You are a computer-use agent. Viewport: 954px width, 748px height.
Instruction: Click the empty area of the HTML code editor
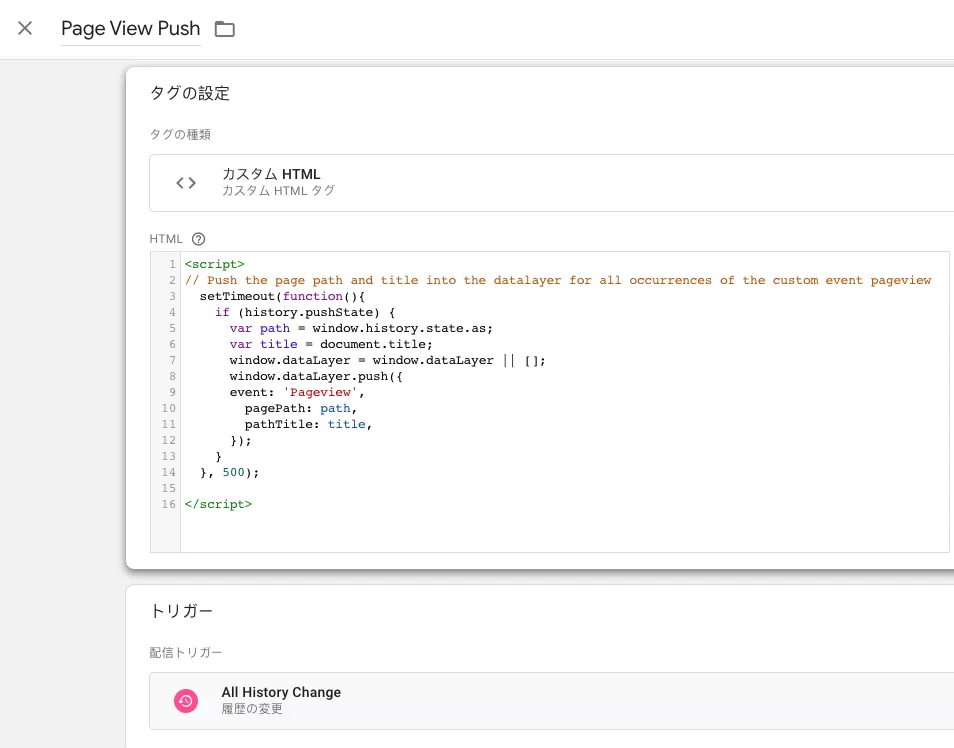[564, 531]
